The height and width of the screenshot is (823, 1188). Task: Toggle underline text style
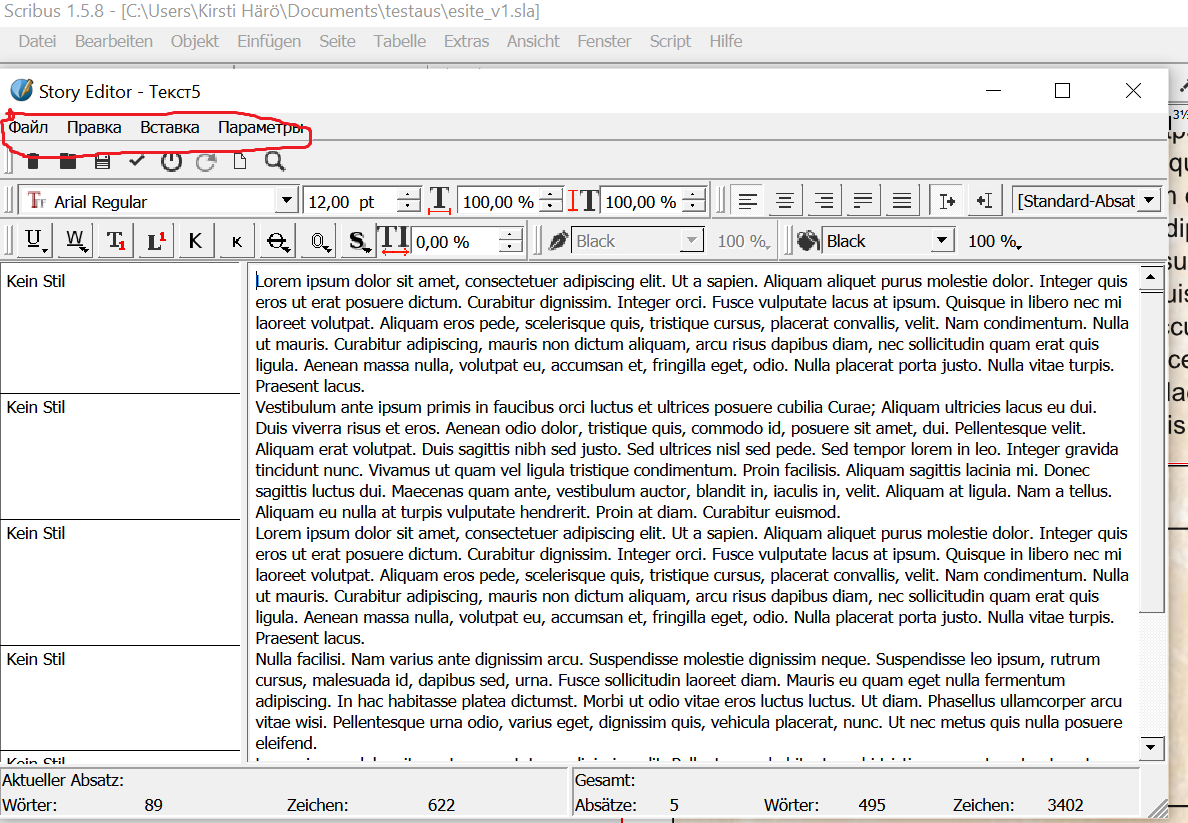pyautogui.click(x=35, y=241)
